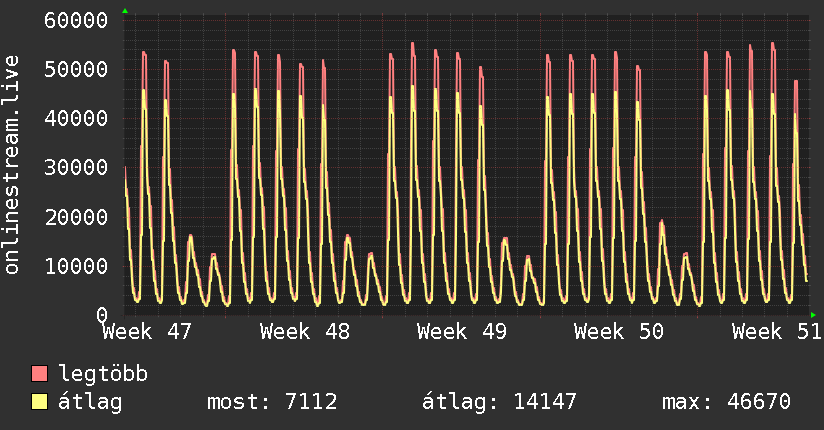Click the Week 48 axis label

tap(305, 332)
